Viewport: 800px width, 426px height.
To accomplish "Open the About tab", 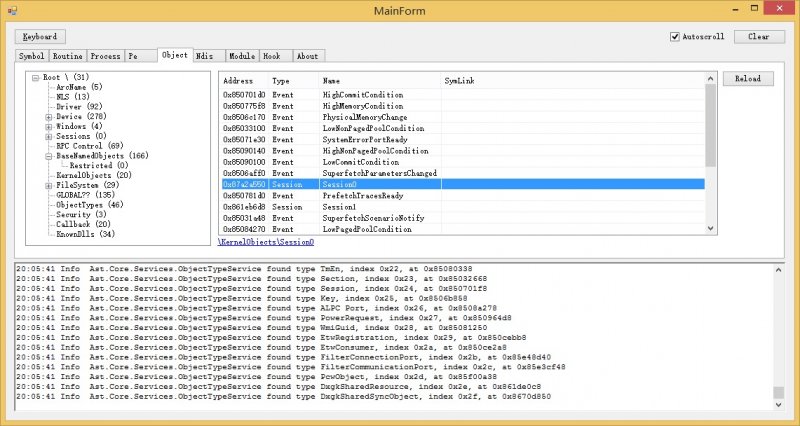I will point(308,56).
